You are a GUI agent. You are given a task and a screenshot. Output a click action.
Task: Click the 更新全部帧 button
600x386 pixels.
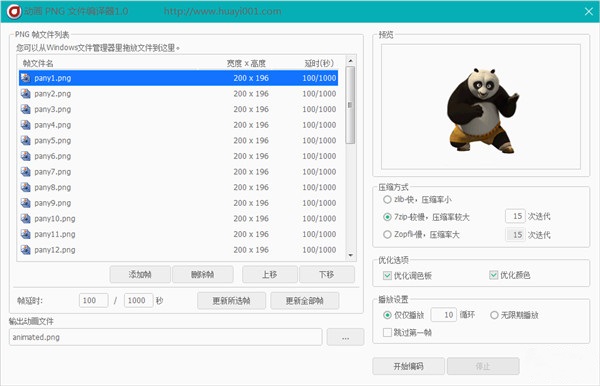pos(305,301)
